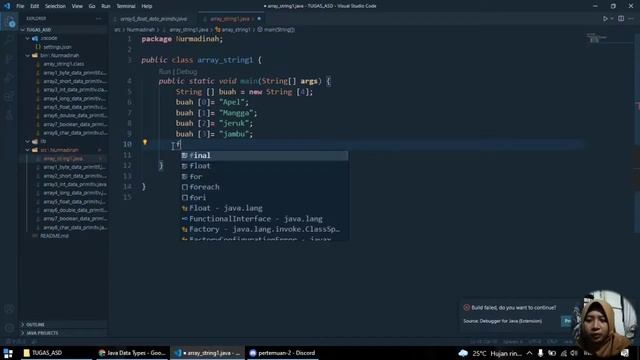Open the Explorer view in activity bar
This screenshot has width=640, height=360.
click(9, 22)
